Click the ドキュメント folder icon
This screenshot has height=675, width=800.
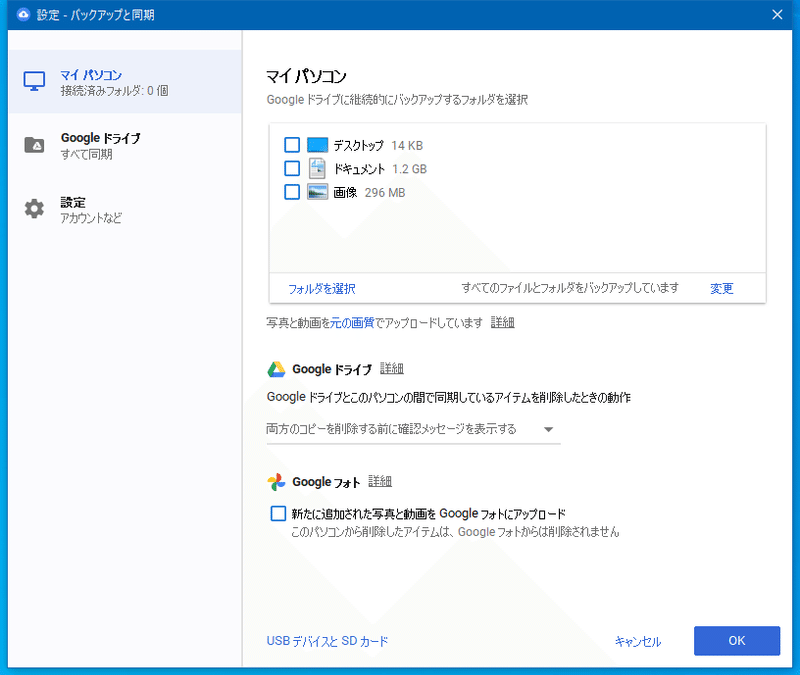point(317,168)
